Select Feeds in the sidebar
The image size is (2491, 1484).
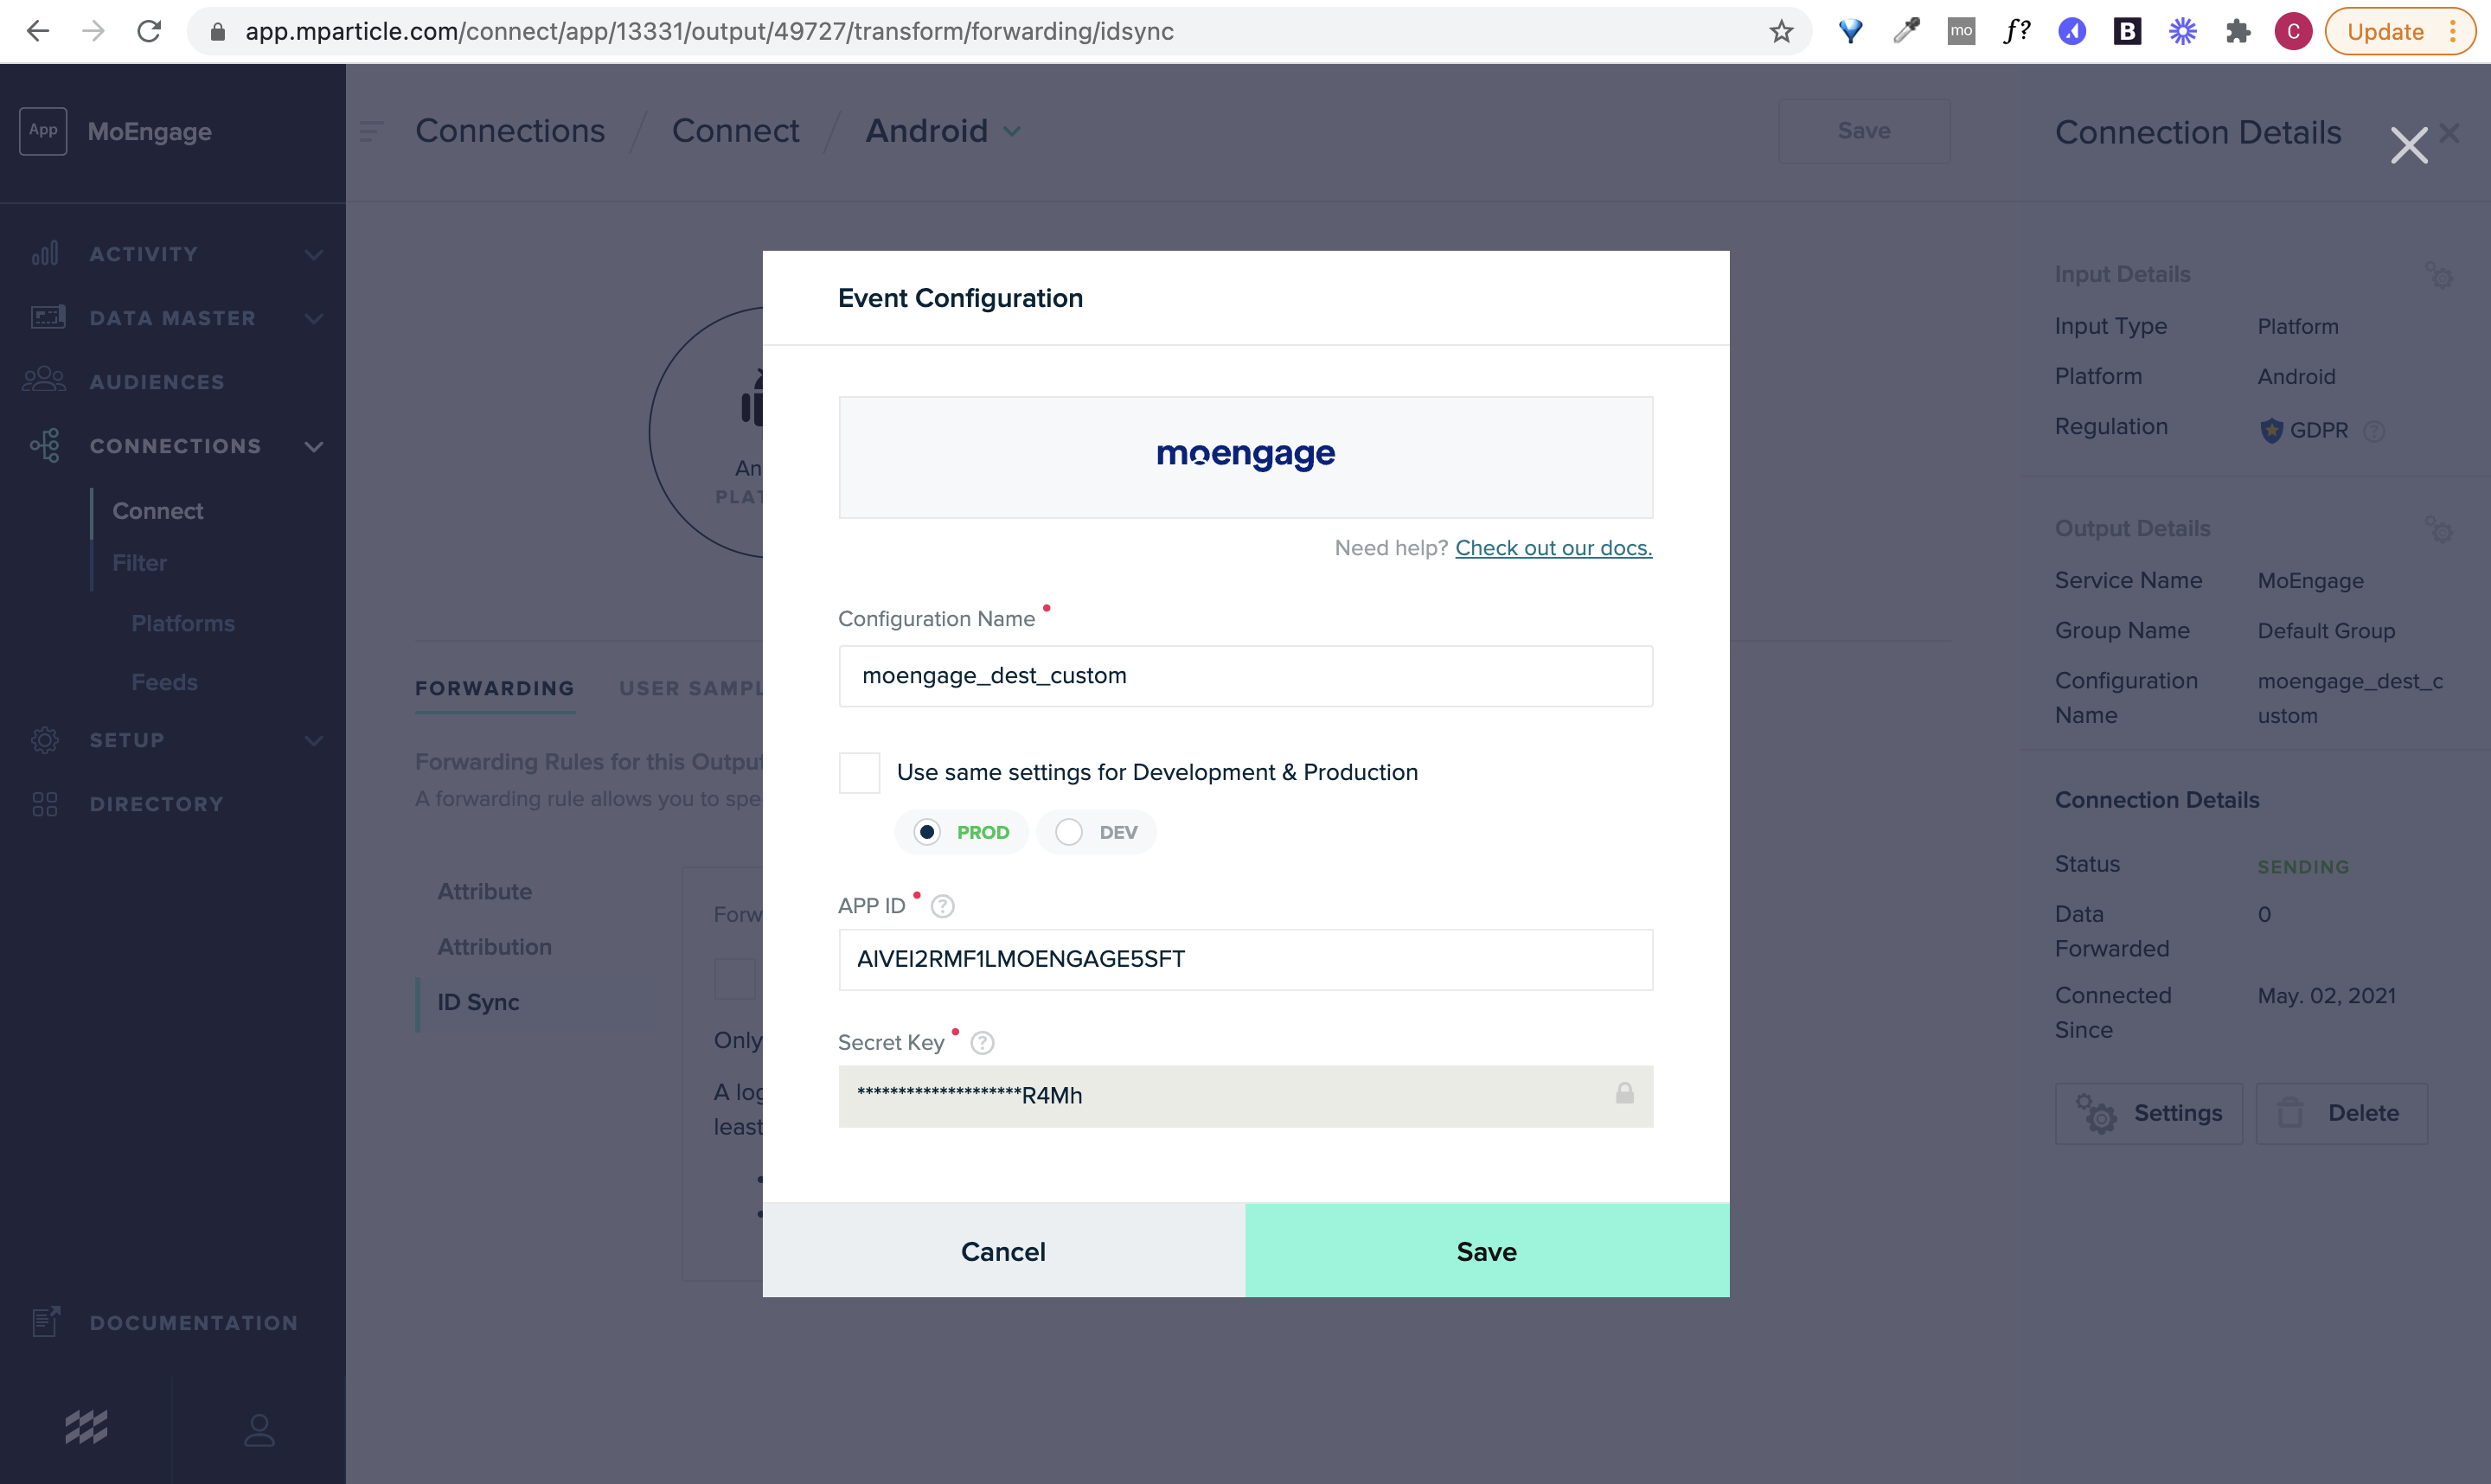pyautogui.click(x=165, y=682)
